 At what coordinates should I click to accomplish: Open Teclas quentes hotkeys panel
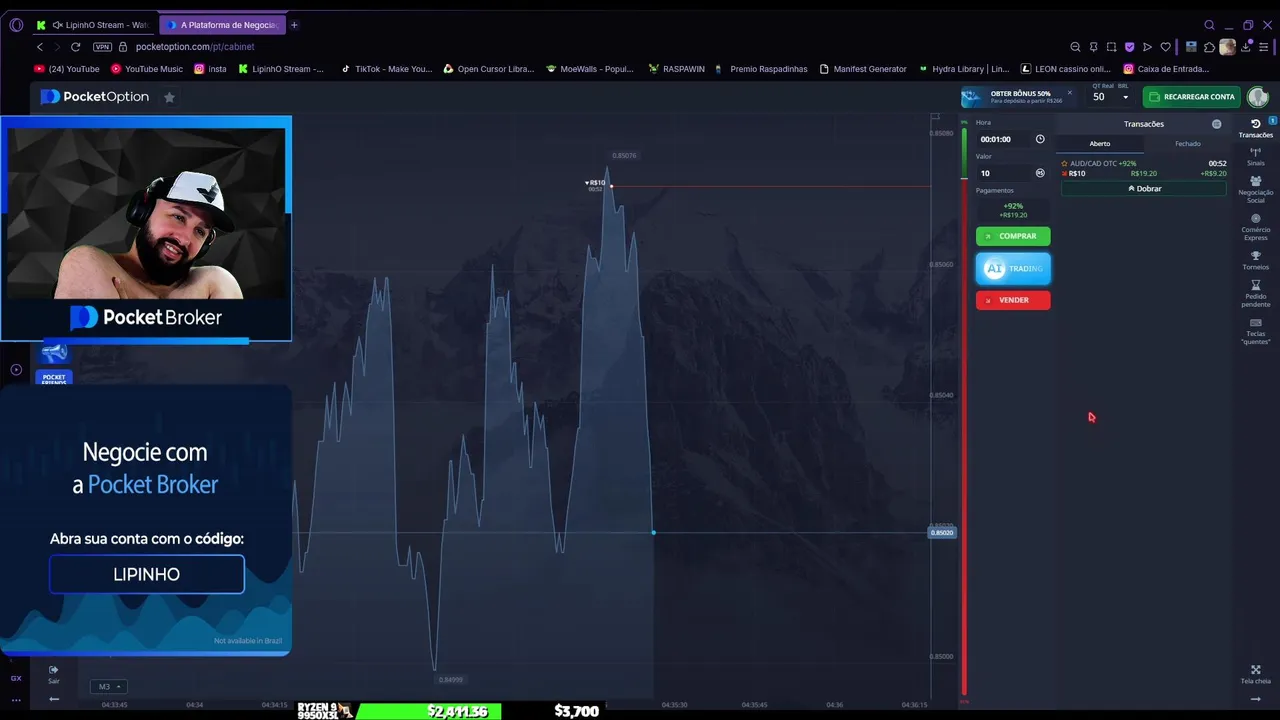(x=1255, y=332)
